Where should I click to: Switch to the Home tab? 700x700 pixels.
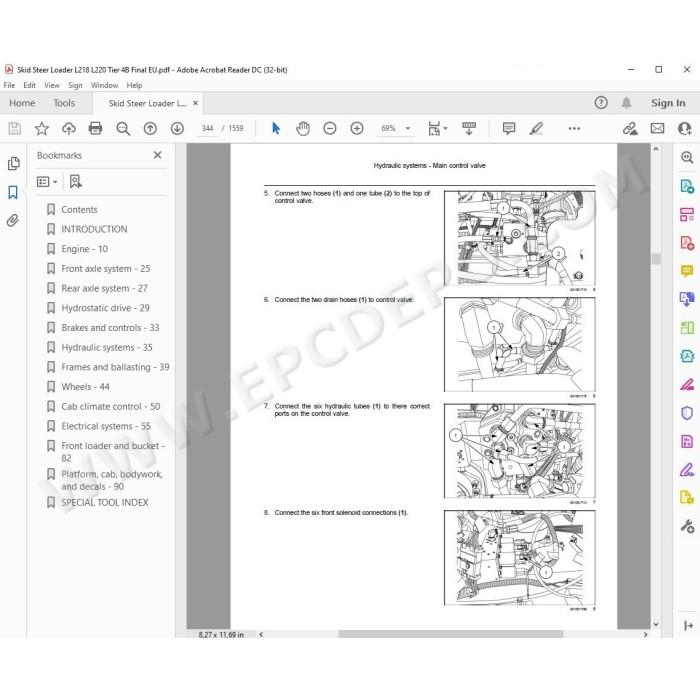[22, 103]
